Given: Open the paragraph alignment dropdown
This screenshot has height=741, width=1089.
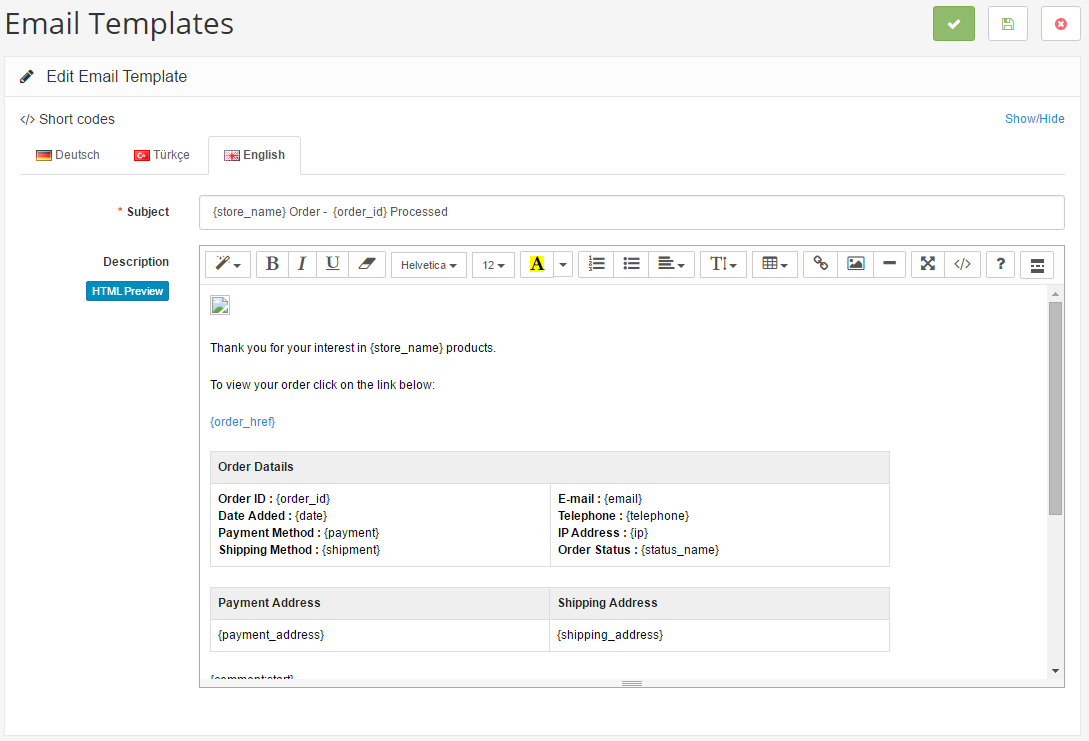Looking at the screenshot, I should point(671,265).
